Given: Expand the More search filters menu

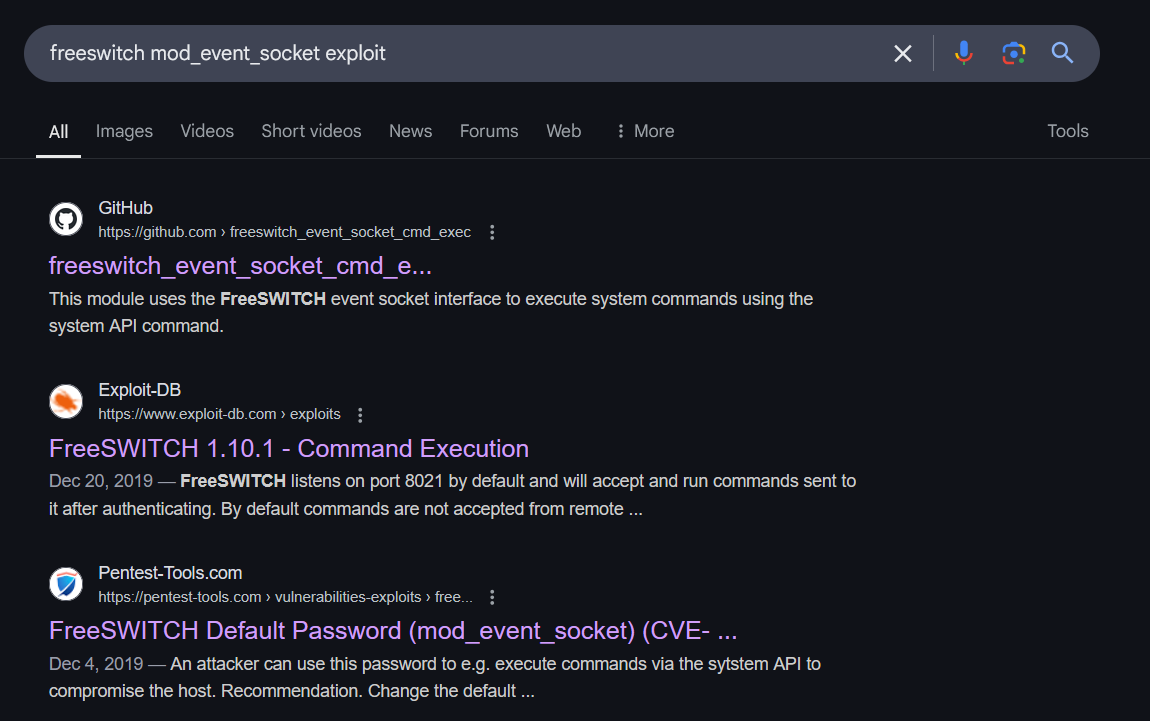Looking at the screenshot, I should click(645, 131).
